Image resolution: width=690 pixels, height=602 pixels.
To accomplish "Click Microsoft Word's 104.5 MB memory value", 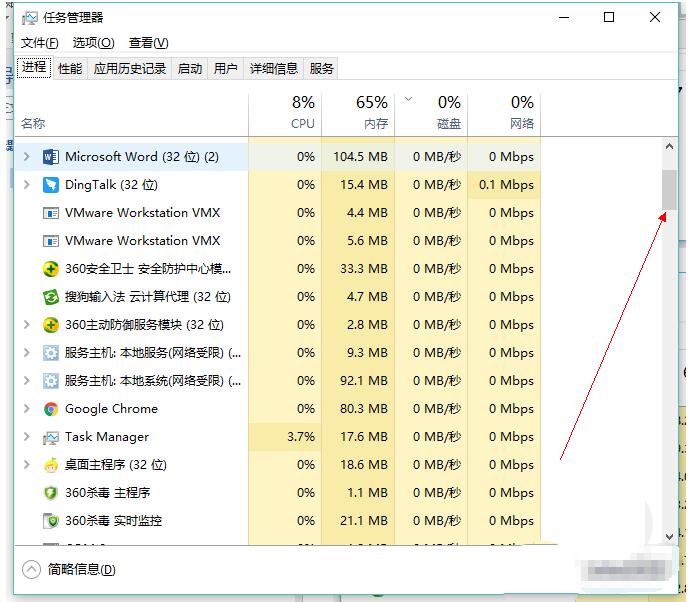I will (x=360, y=157).
